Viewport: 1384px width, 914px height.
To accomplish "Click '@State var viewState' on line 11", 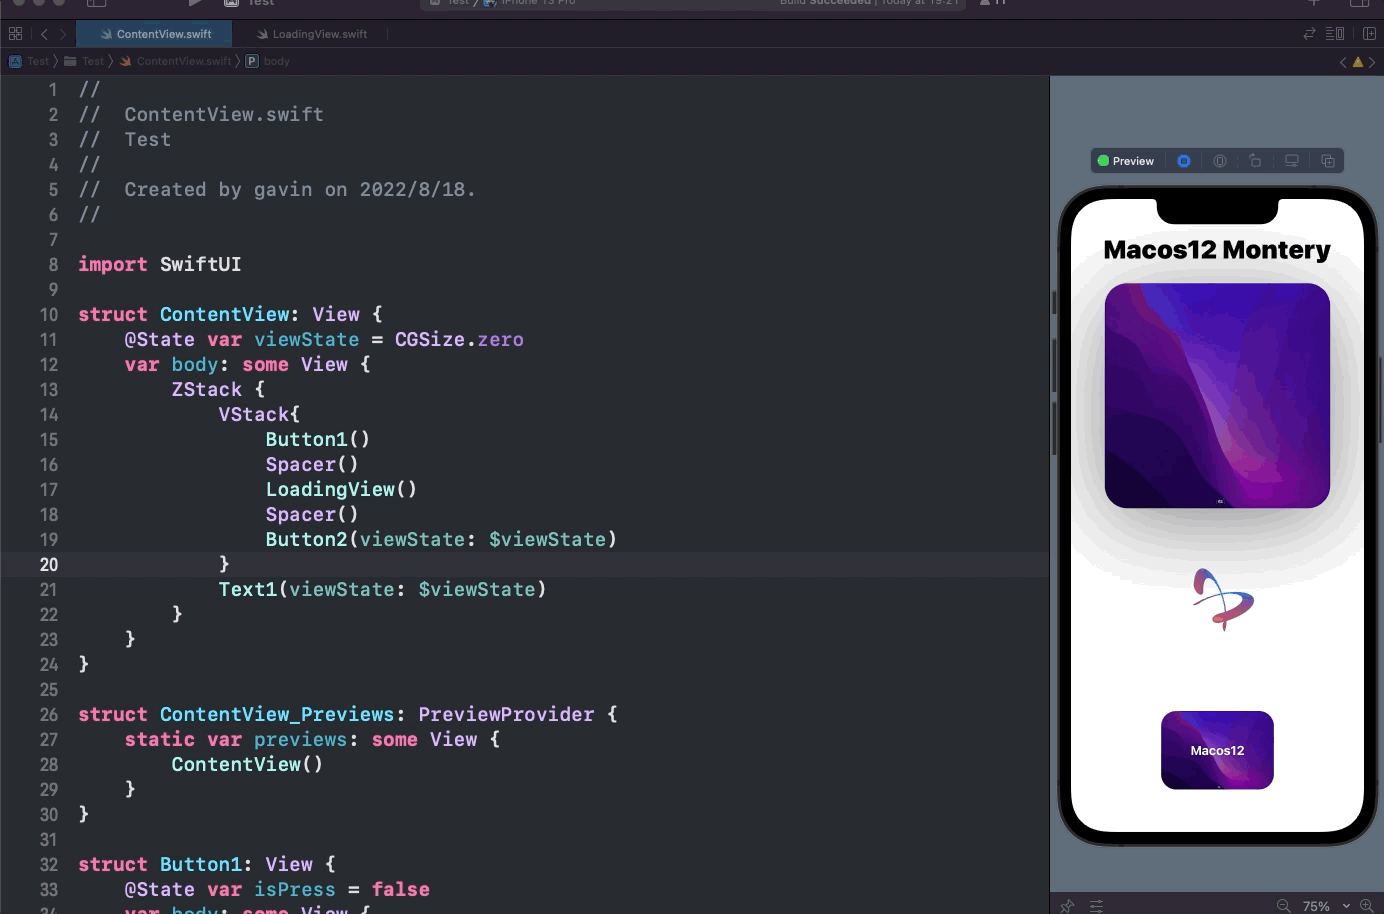I will [x=242, y=340].
